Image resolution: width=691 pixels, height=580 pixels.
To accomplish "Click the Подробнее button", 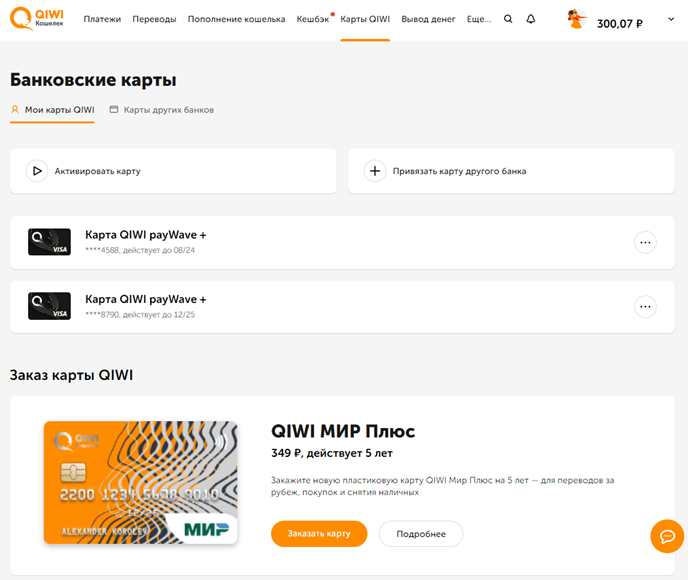I will [421, 534].
